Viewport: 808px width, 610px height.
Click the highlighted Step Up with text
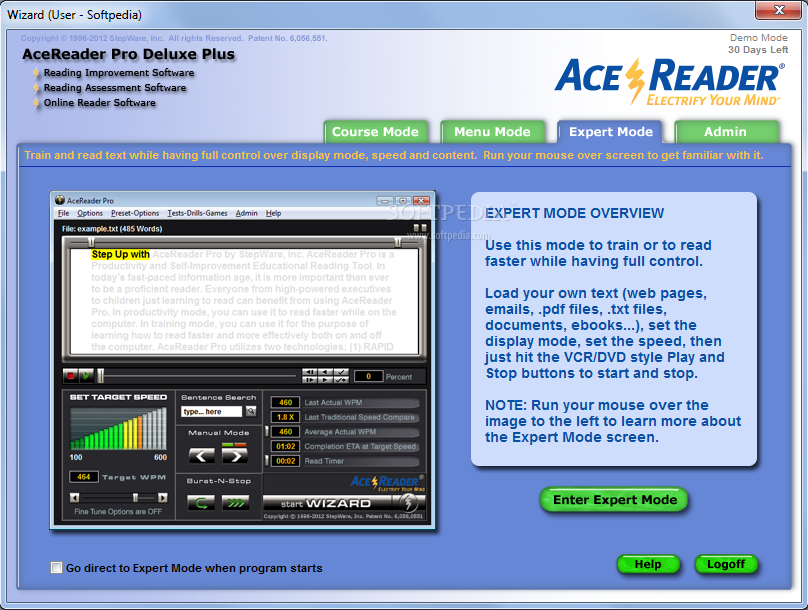coord(121,254)
